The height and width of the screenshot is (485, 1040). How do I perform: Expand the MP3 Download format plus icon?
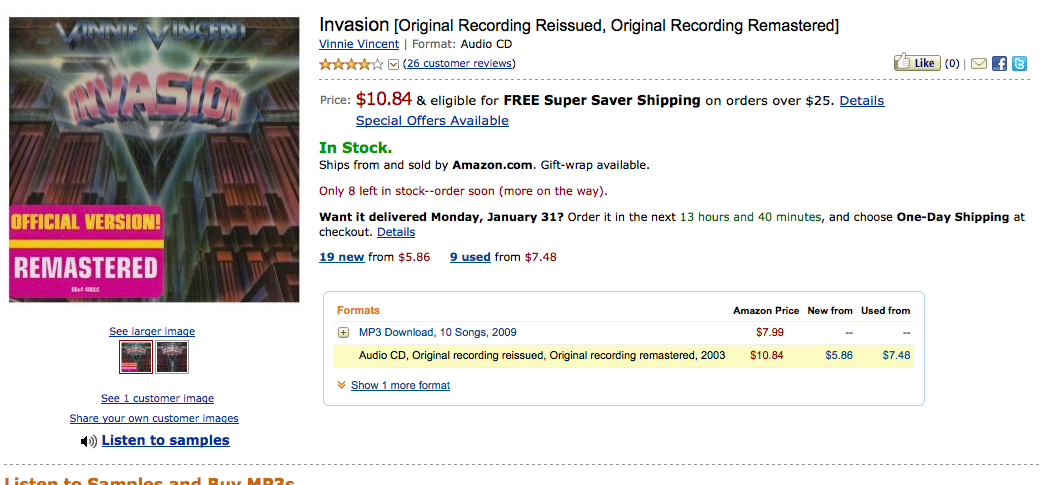(x=343, y=333)
